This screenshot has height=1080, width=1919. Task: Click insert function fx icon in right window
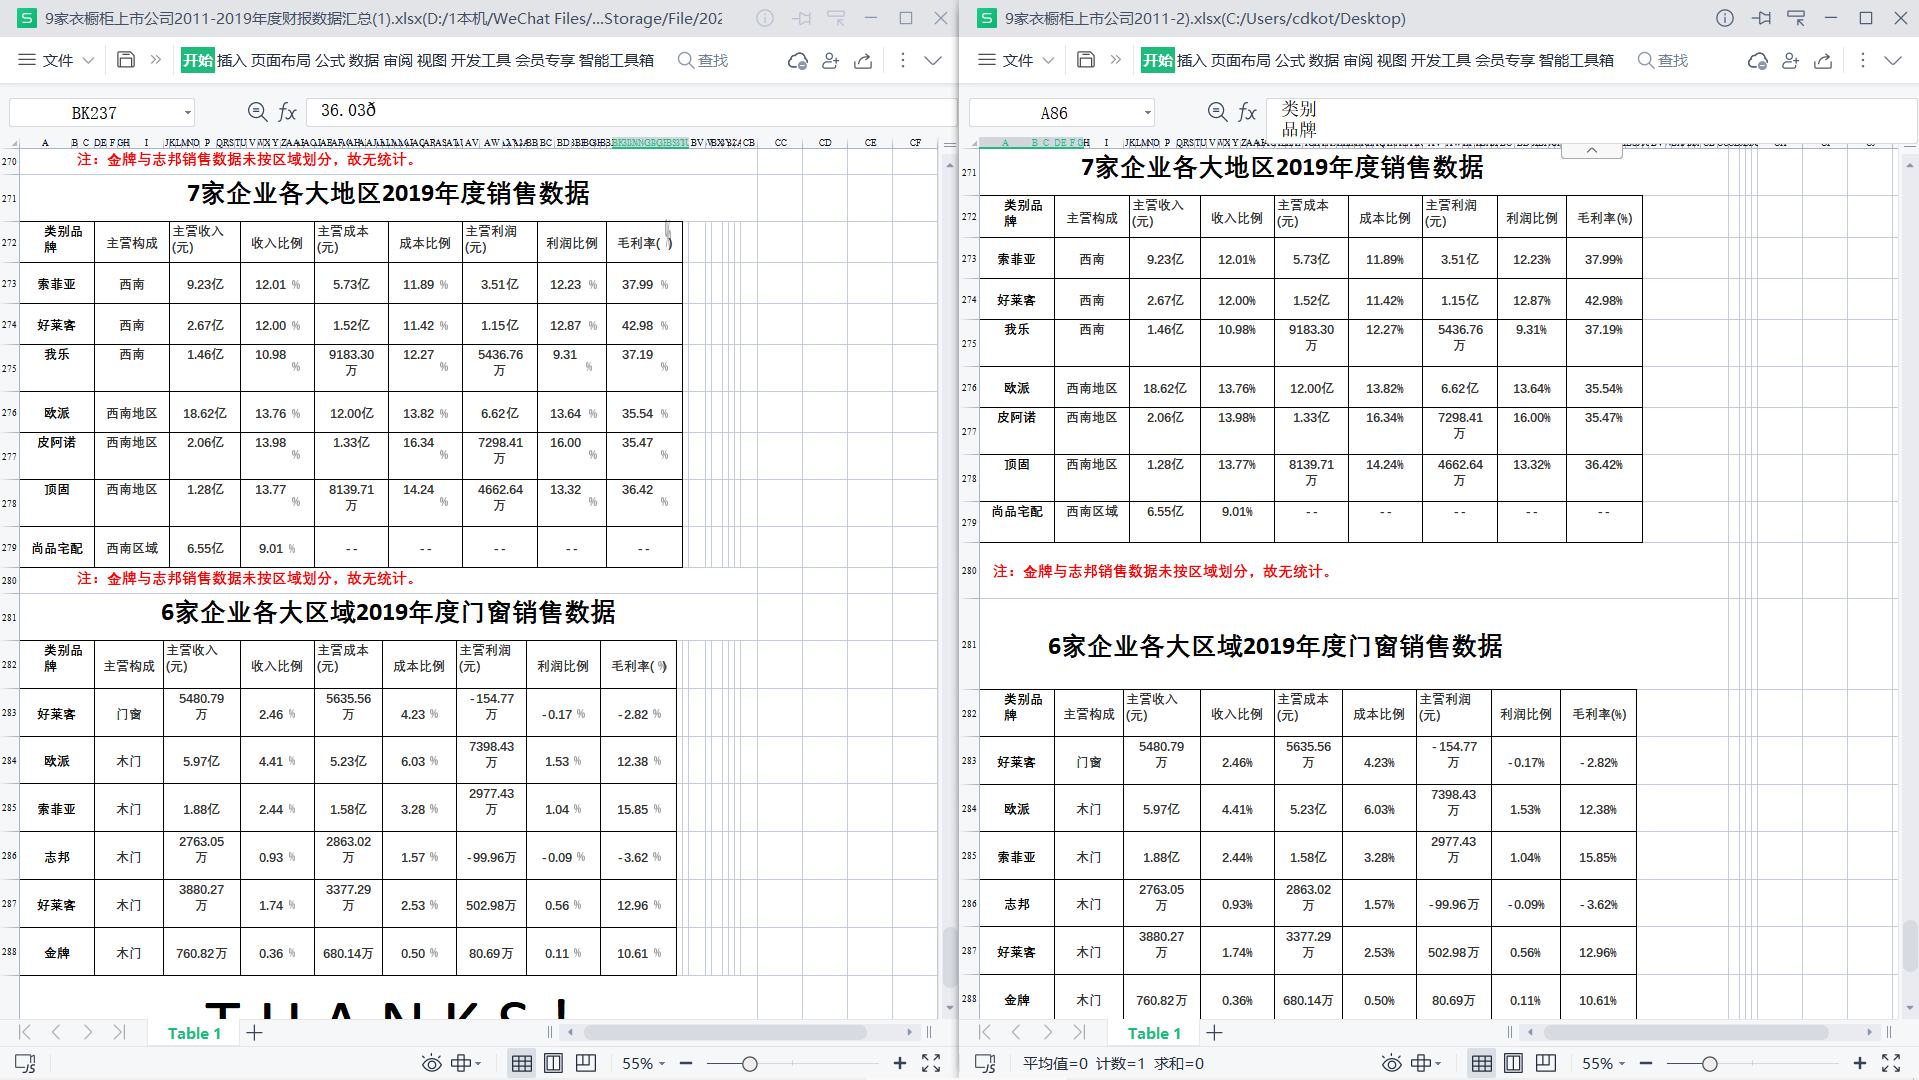pyautogui.click(x=1248, y=112)
